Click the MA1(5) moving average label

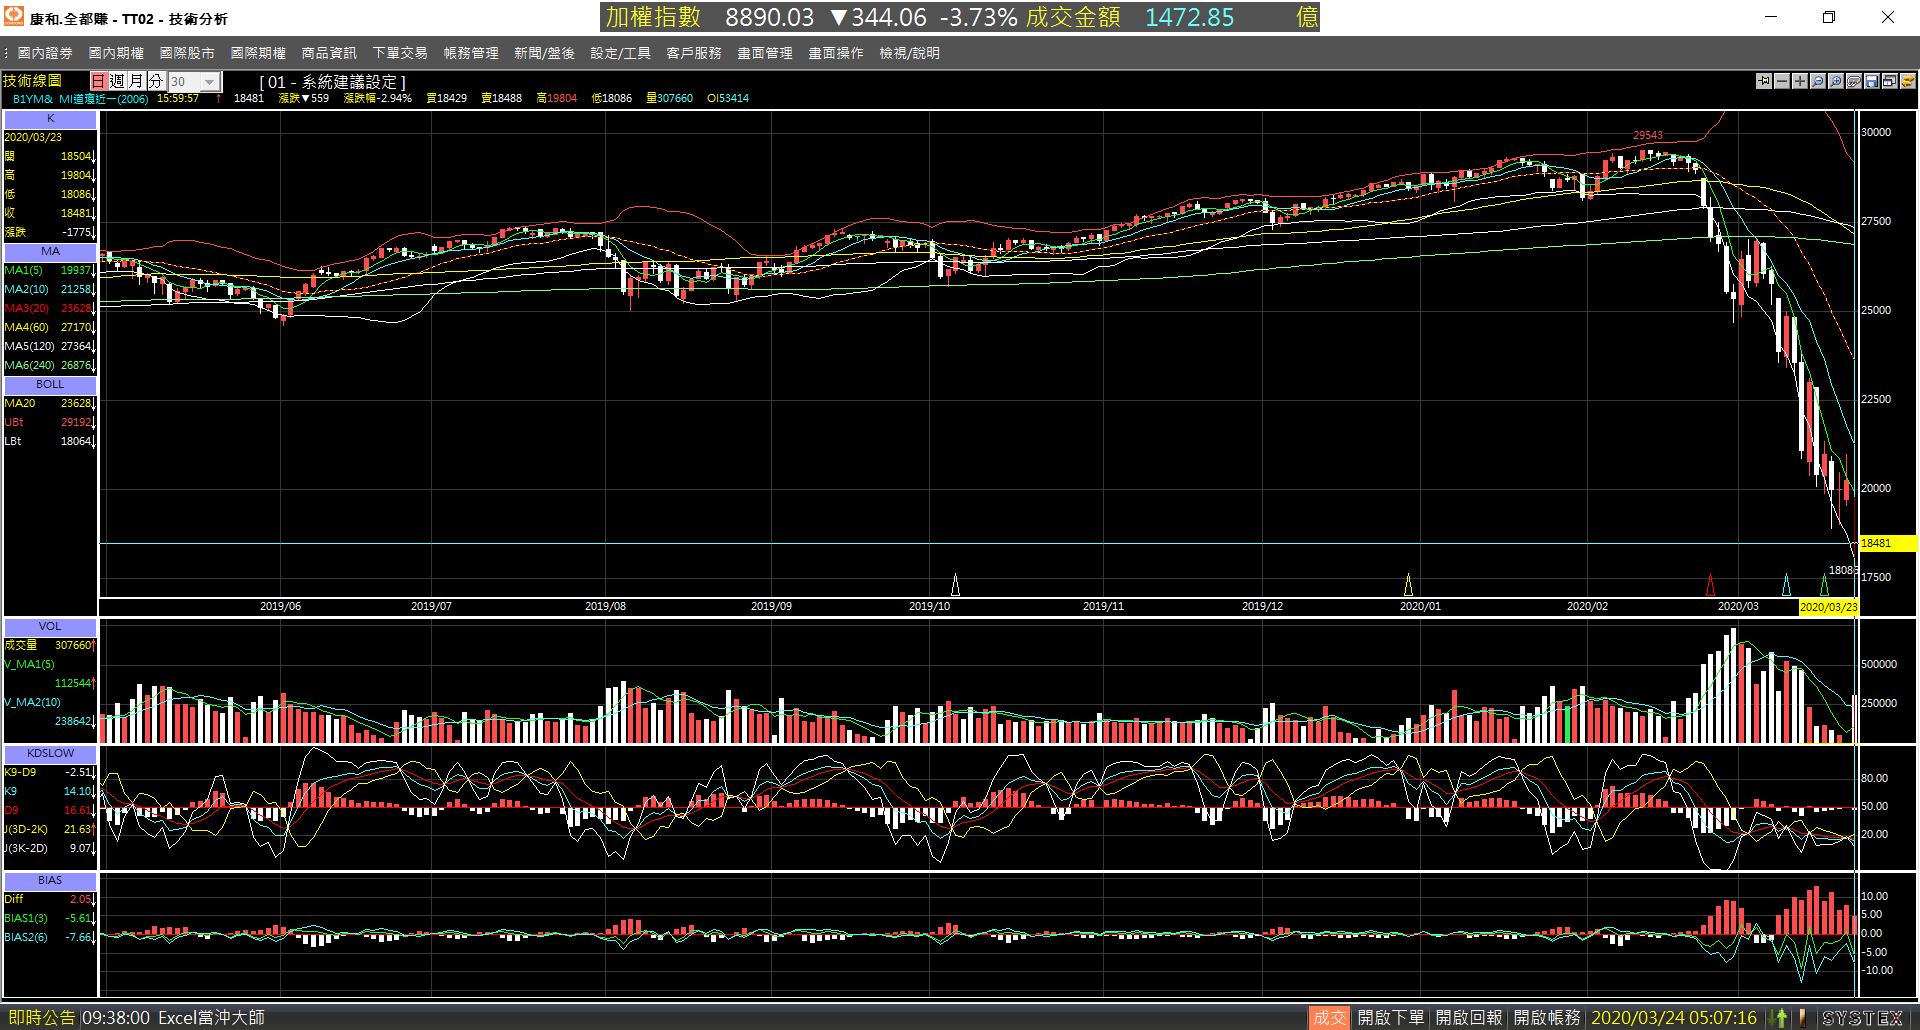coord(23,270)
